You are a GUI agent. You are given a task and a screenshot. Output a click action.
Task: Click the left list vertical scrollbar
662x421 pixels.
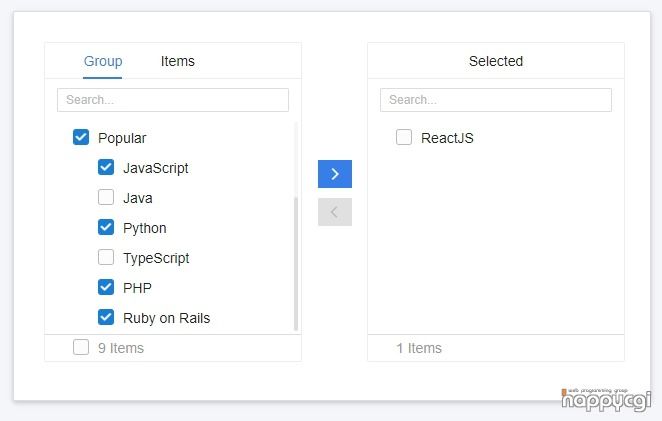pos(296,264)
